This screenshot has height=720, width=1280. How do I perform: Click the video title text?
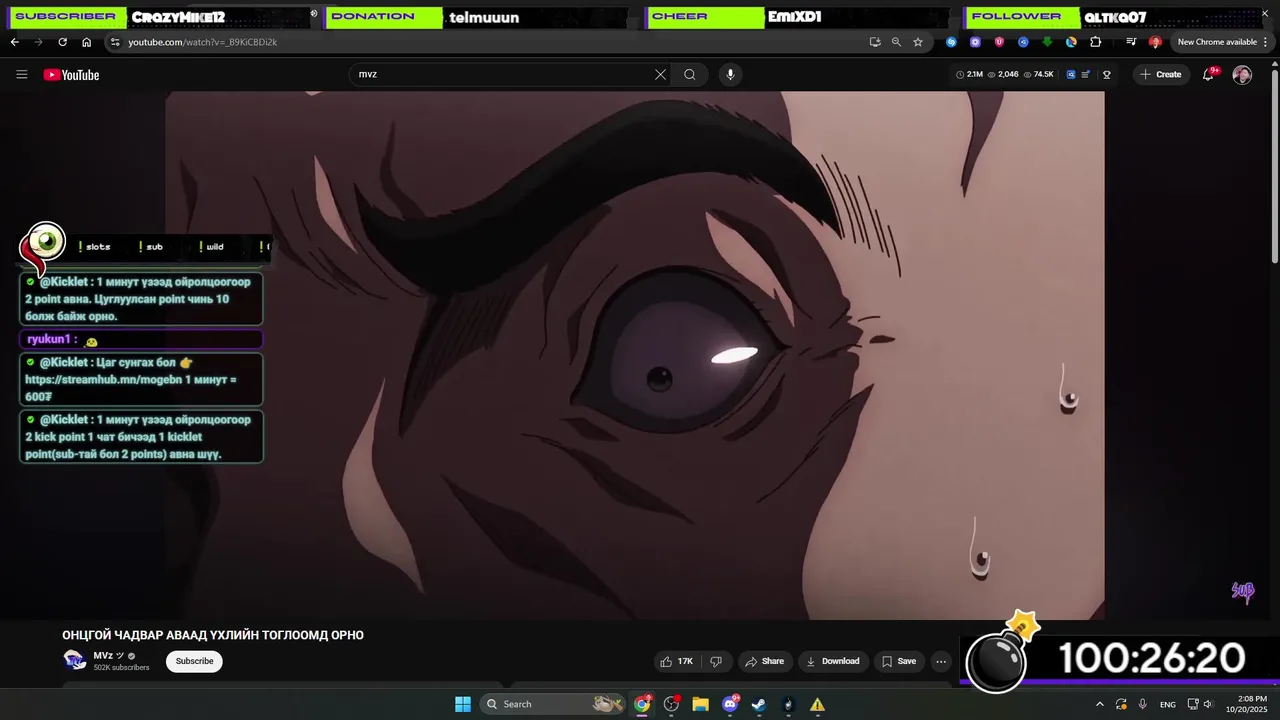coord(213,635)
